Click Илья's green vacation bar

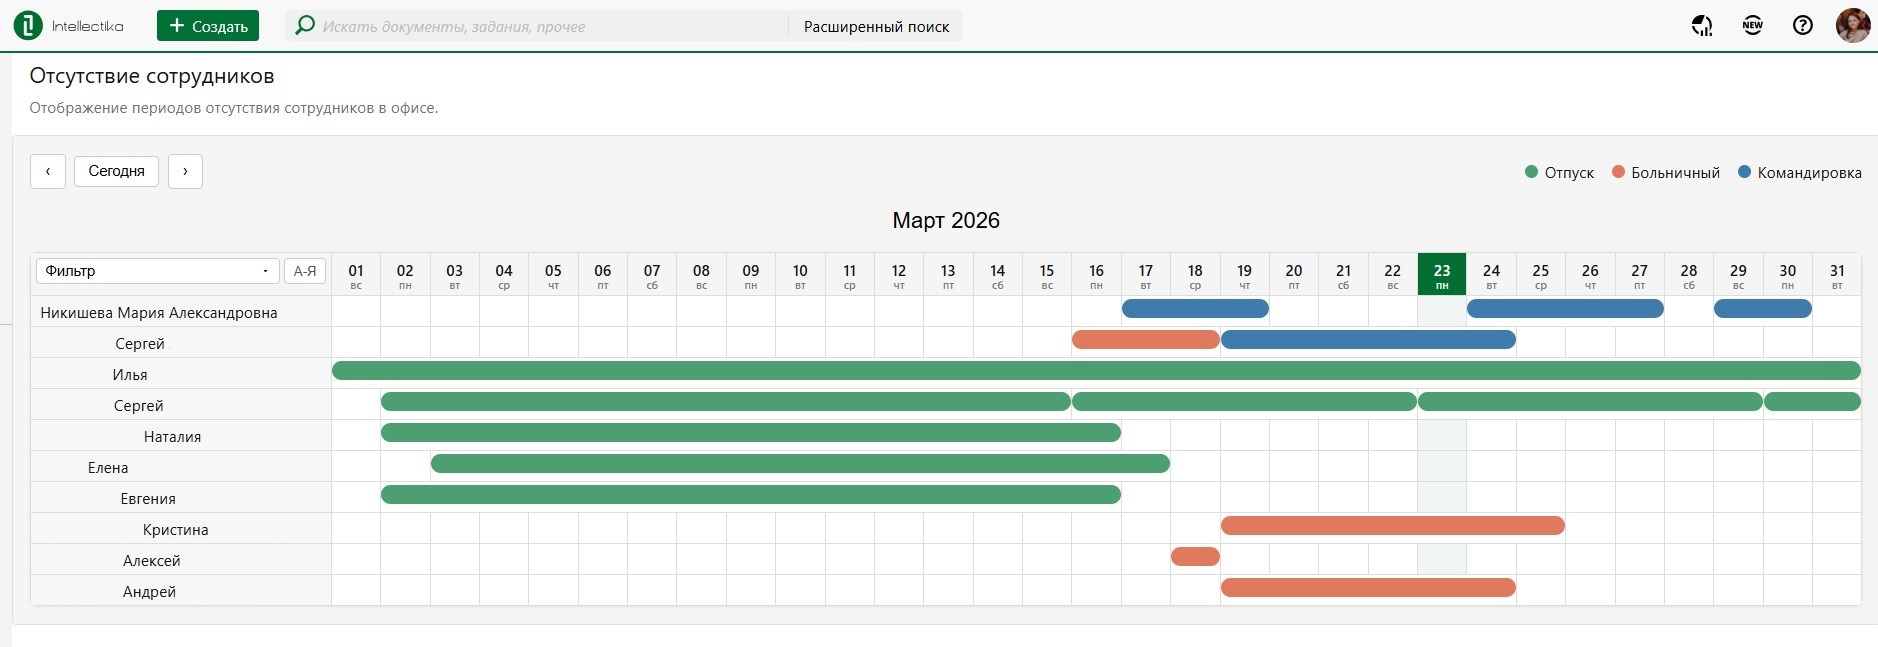[x=1095, y=371]
